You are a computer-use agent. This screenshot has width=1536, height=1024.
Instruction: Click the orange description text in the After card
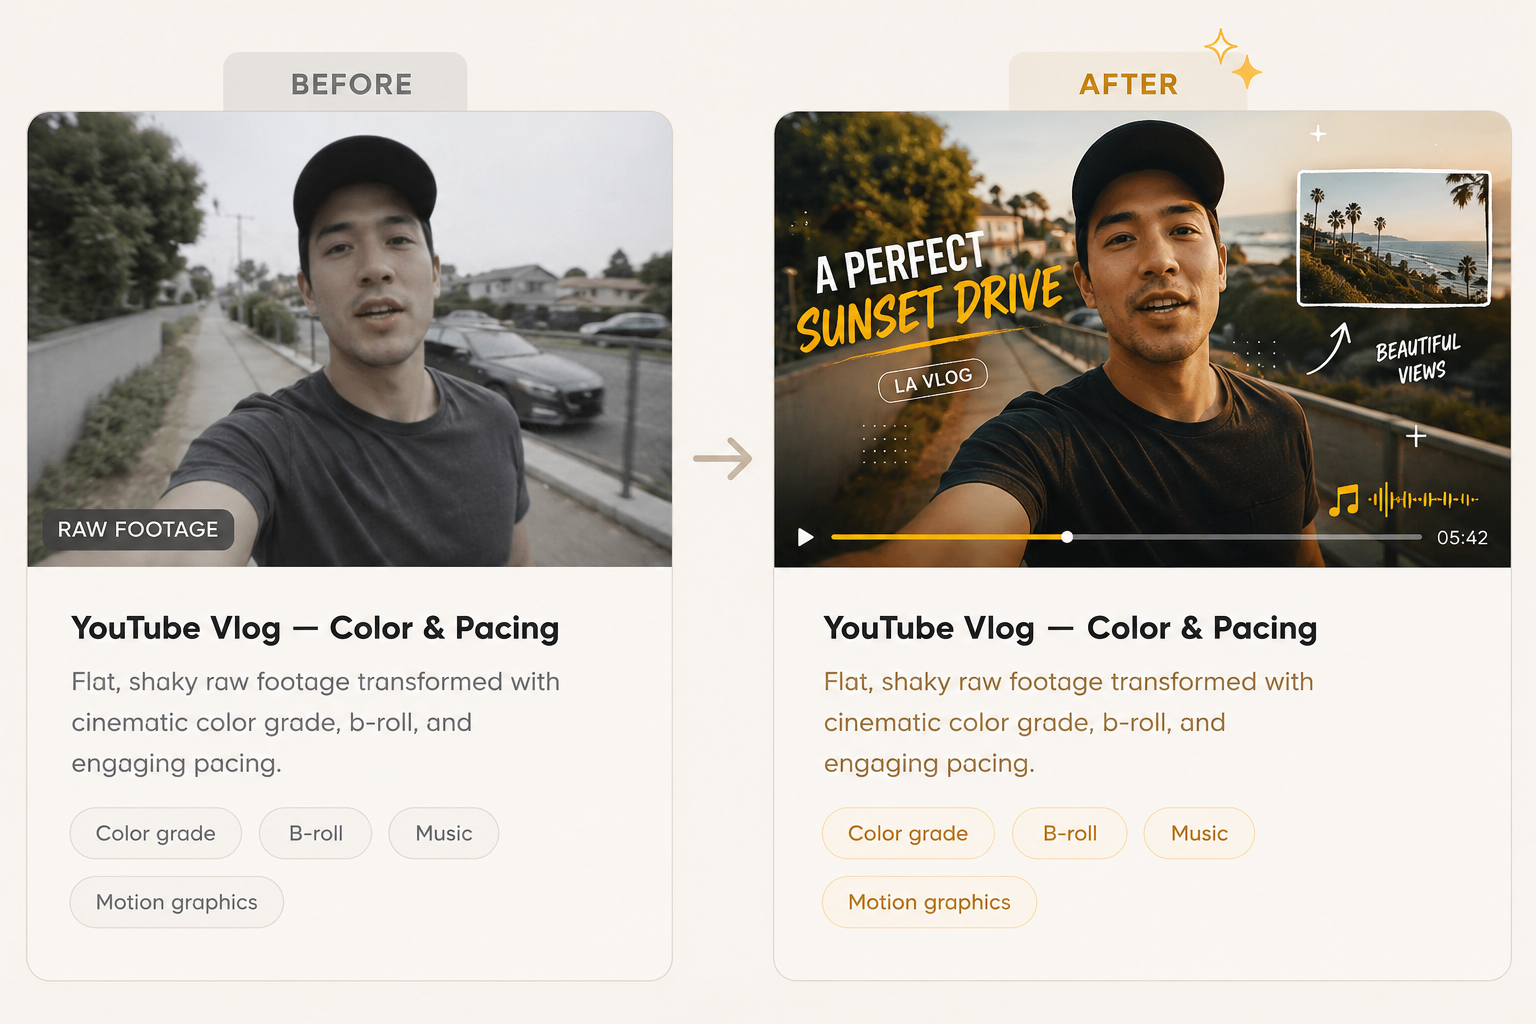[1068, 722]
